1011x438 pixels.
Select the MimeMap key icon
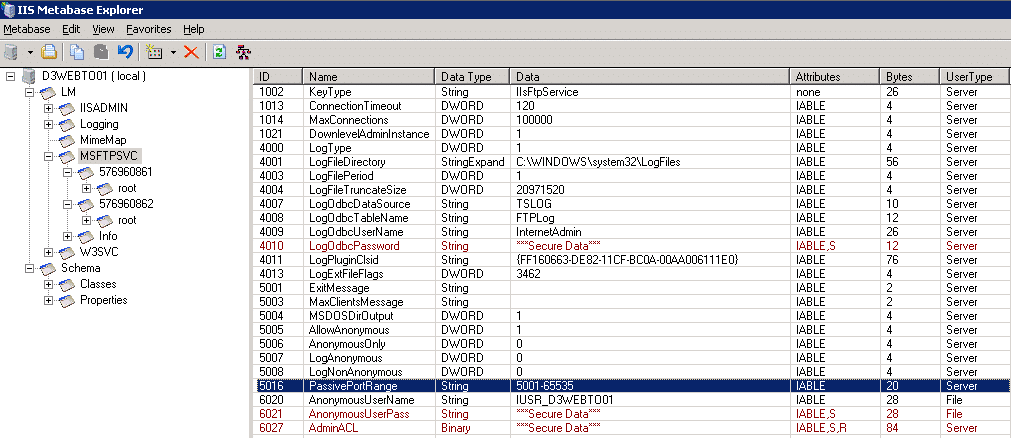pos(67,140)
